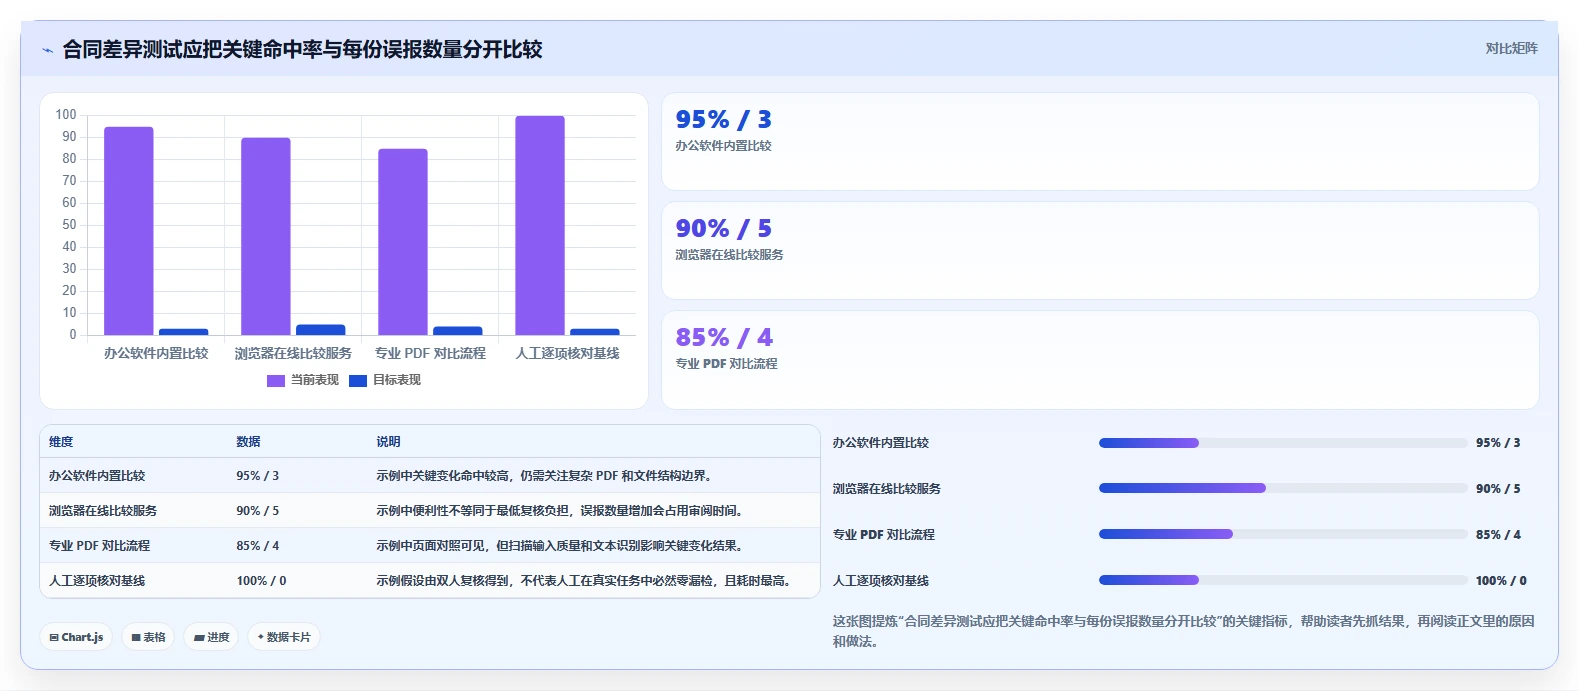The width and height of the screenshot is (1579, 691).
Task: Click the blue target bar for 浏览器在线比较服务
Action: coord(321,330)
